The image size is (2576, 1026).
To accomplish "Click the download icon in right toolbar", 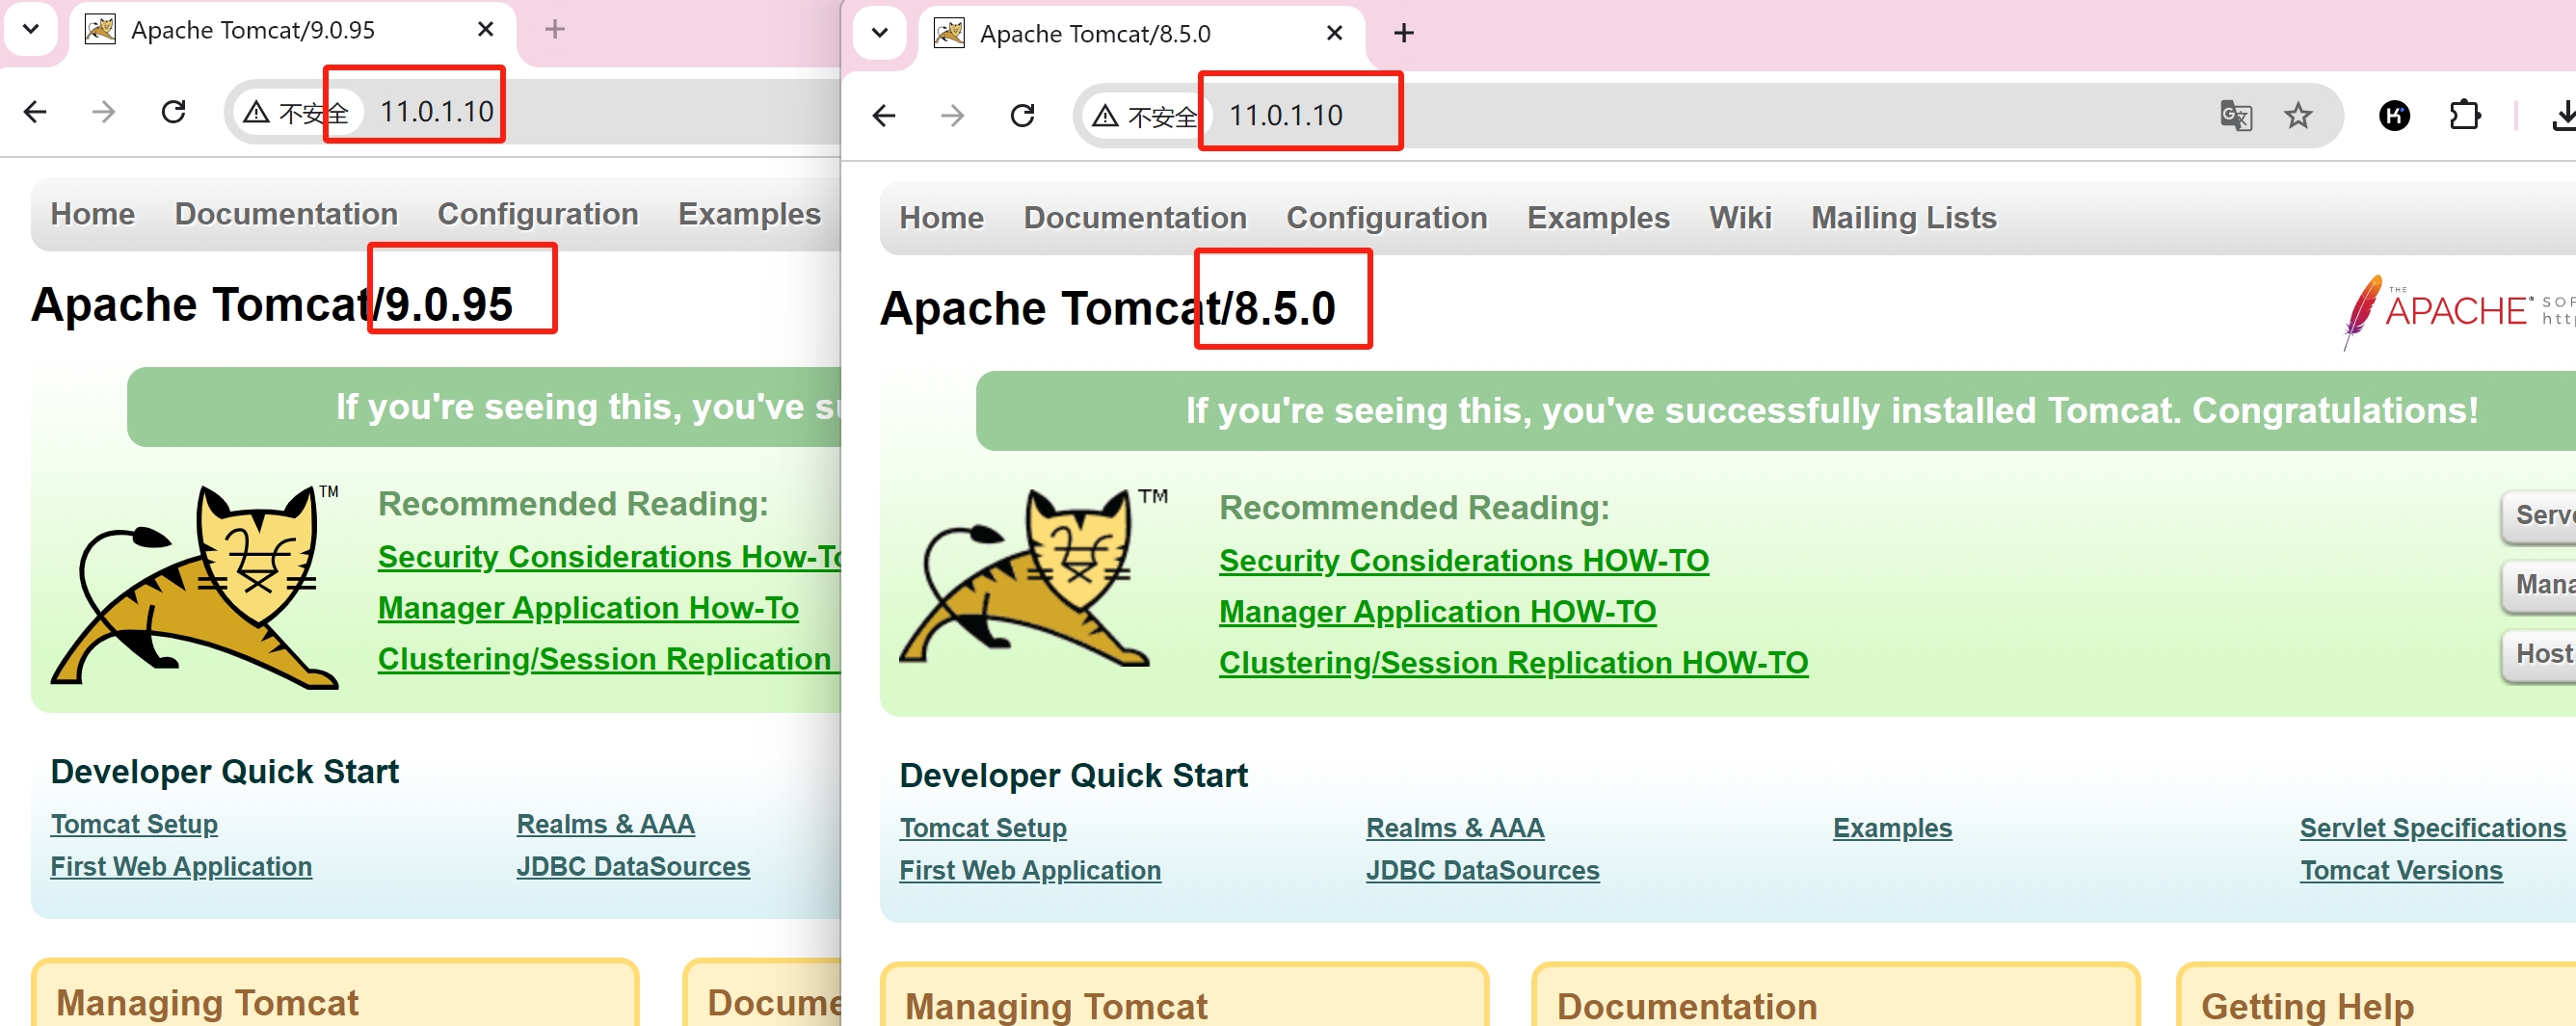I will [x=2563, y=115].
